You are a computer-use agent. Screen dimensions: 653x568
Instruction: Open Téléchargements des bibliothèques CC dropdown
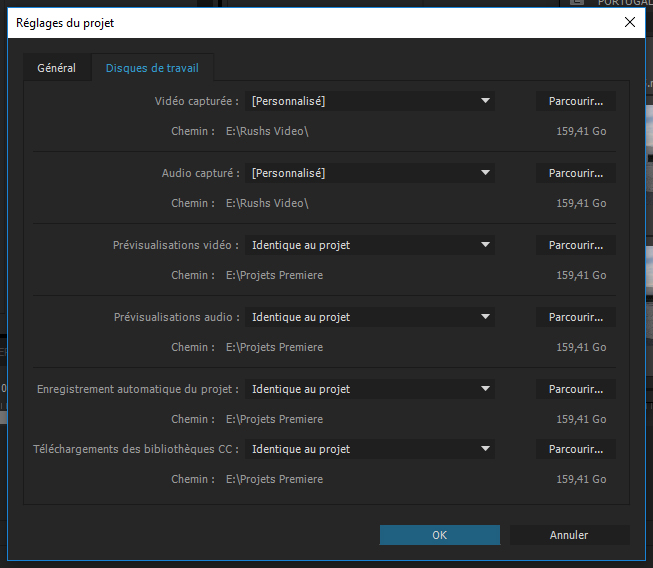click(370, 449)
